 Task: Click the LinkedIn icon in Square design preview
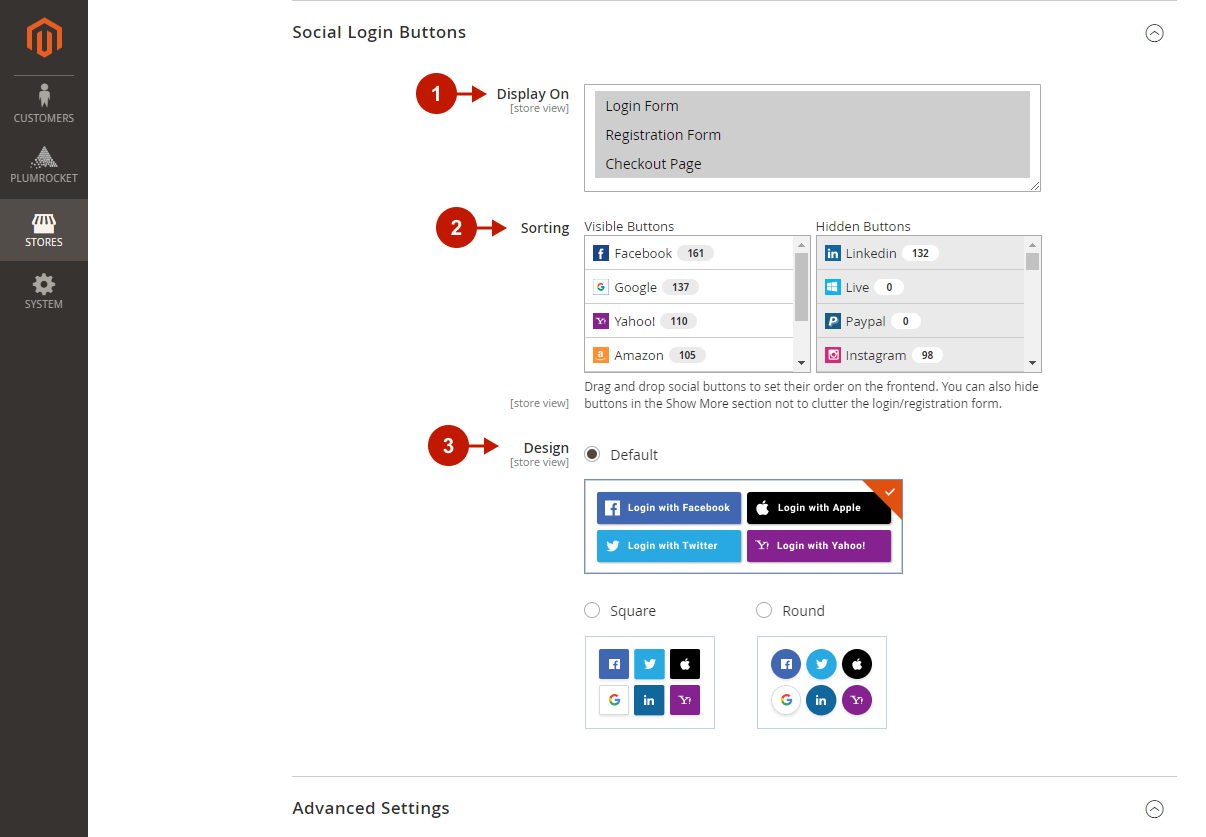click(650, 700)
